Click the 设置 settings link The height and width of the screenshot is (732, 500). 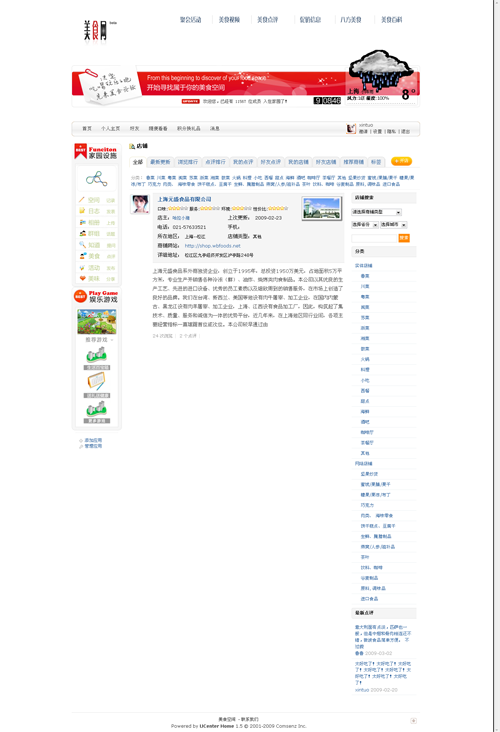click(377, 132)
